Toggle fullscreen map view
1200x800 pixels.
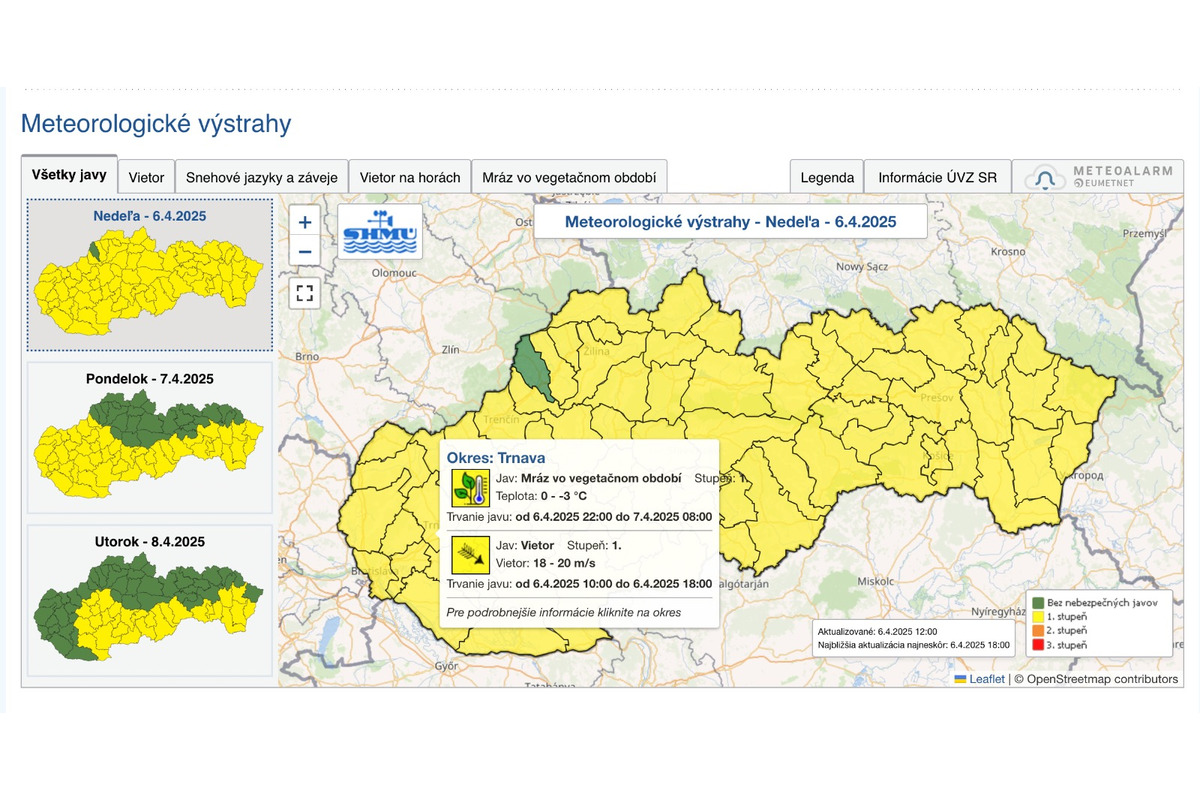[x=305, y=293]
